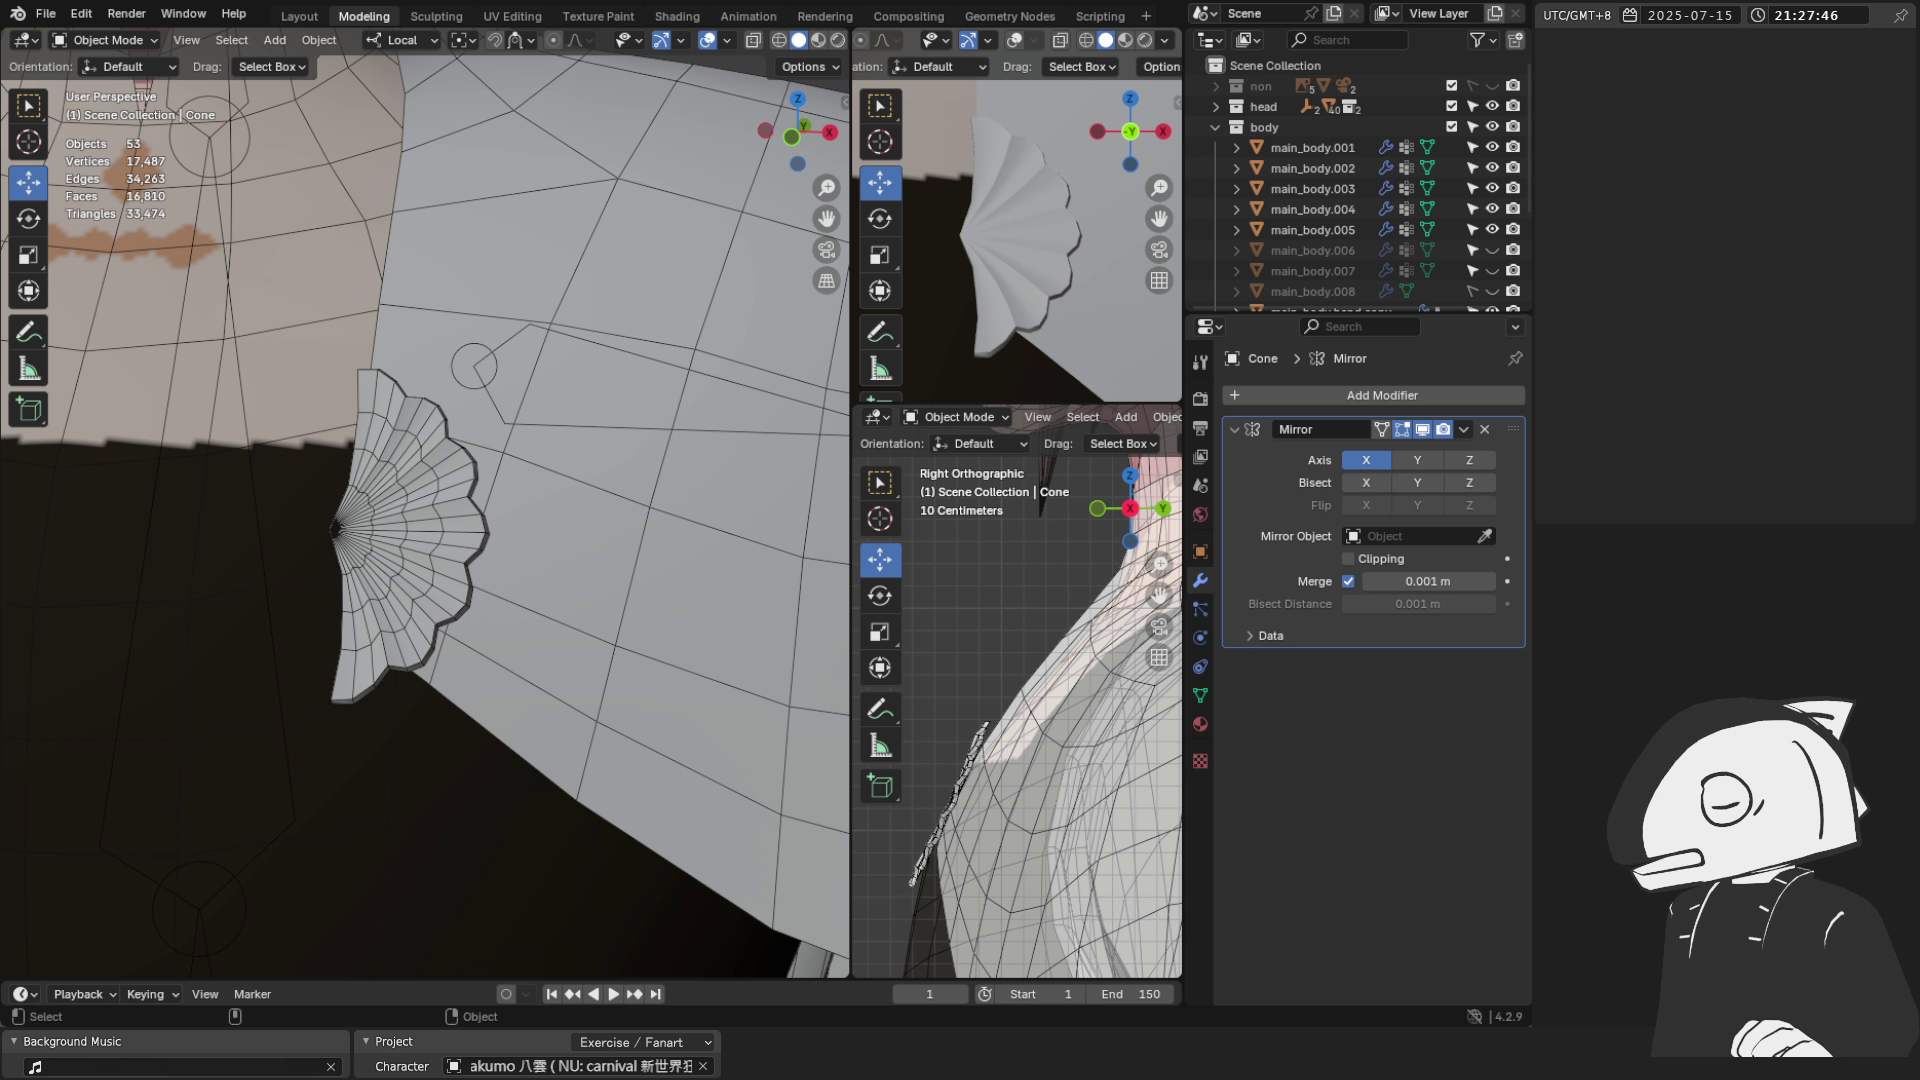Jump to the timeline end frame
1920x1080 pixels.
coord(655,994)
